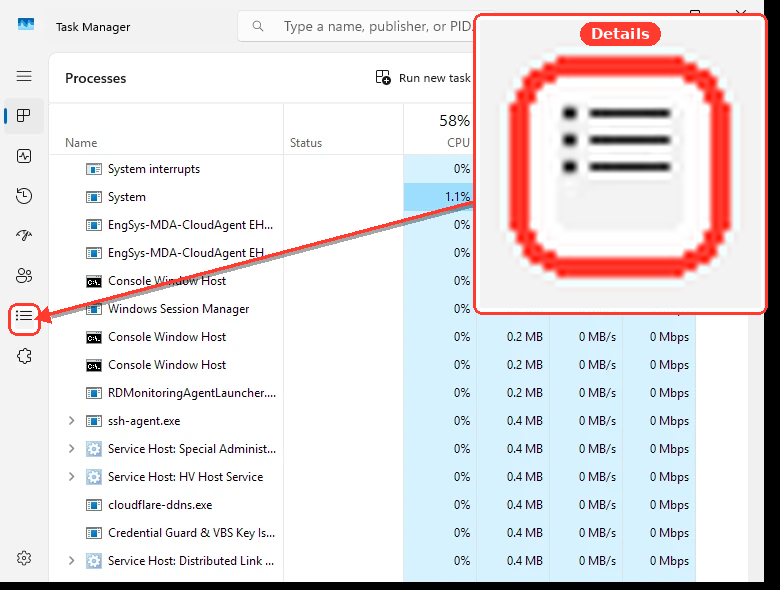Click the ssh-agent.exe process icon
This screenshot has height=590, width=780.
coord(94,421)
